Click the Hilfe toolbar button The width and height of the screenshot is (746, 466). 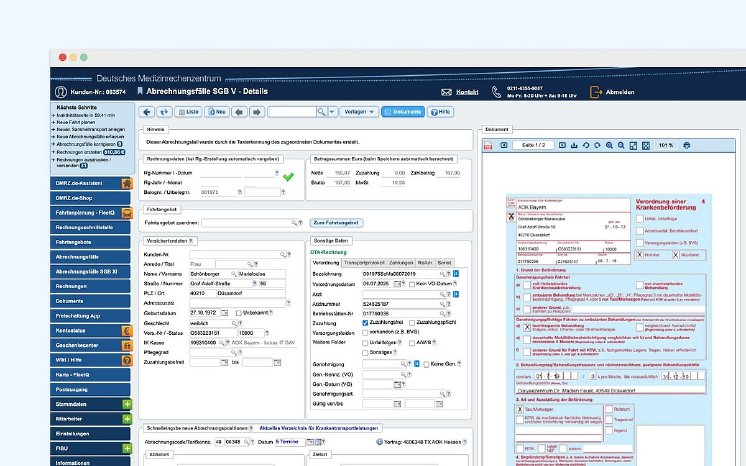pos(441,112)
